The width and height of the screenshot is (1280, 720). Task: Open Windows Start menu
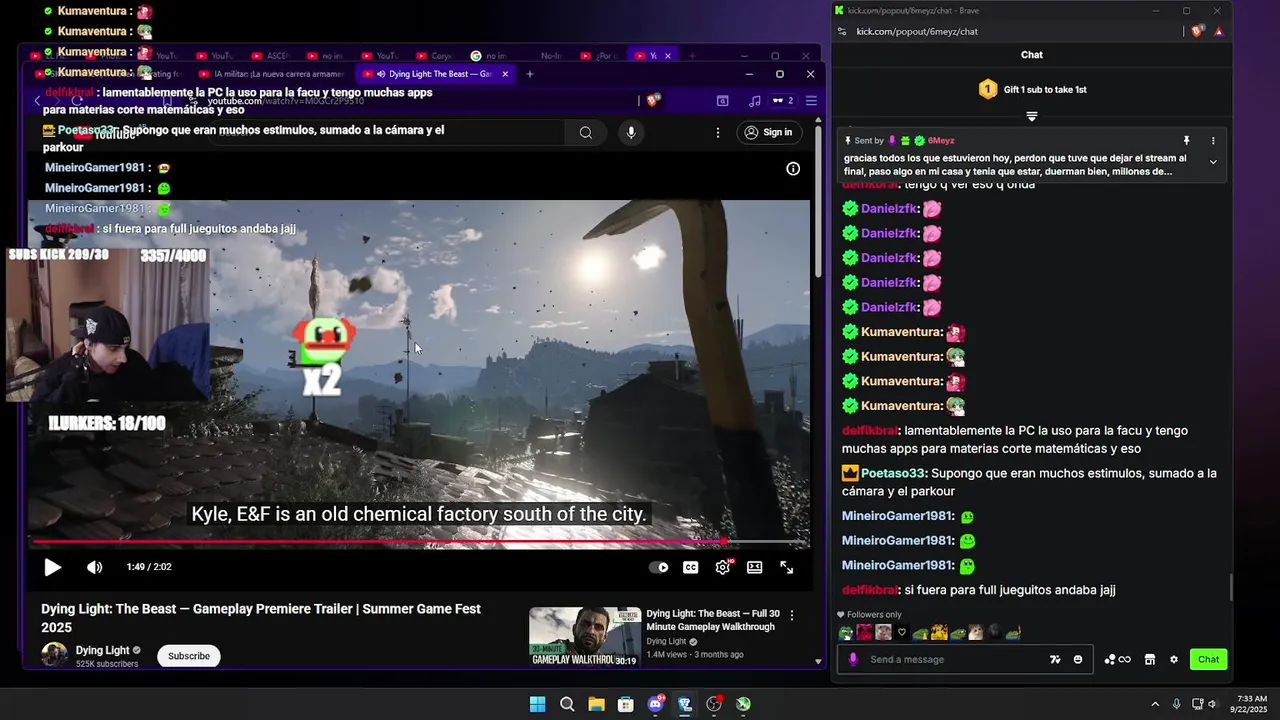(537, 704)
